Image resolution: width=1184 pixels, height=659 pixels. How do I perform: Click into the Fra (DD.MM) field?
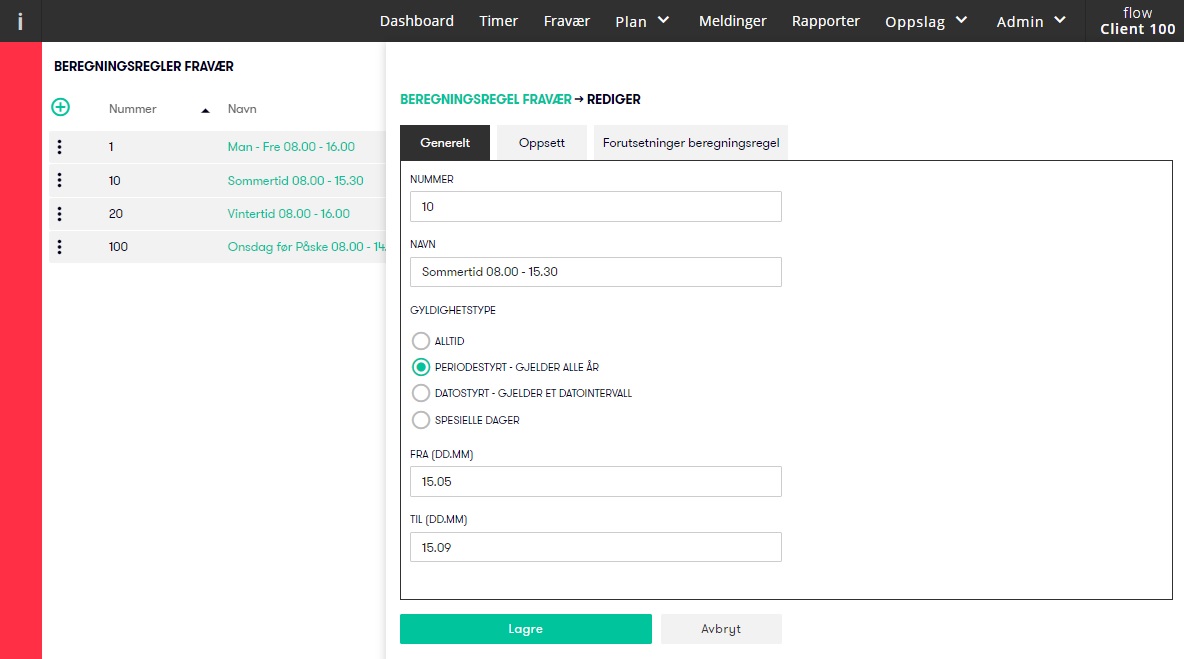595,482
